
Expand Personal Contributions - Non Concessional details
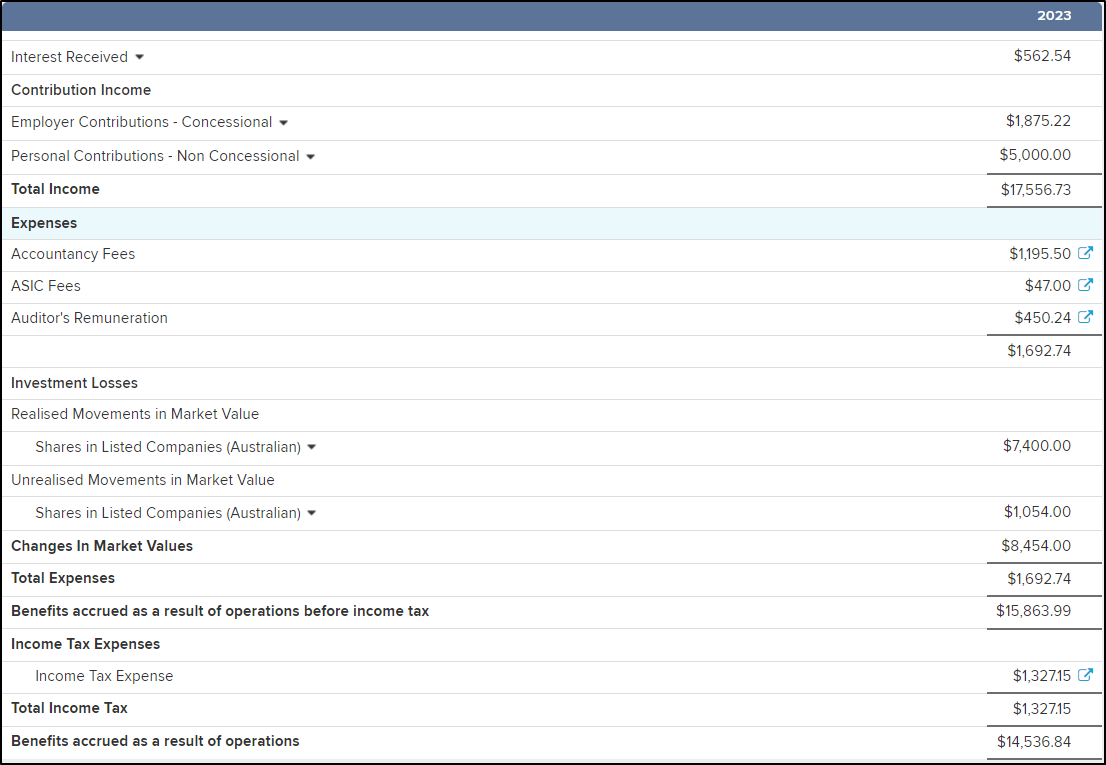click(311, 156)
